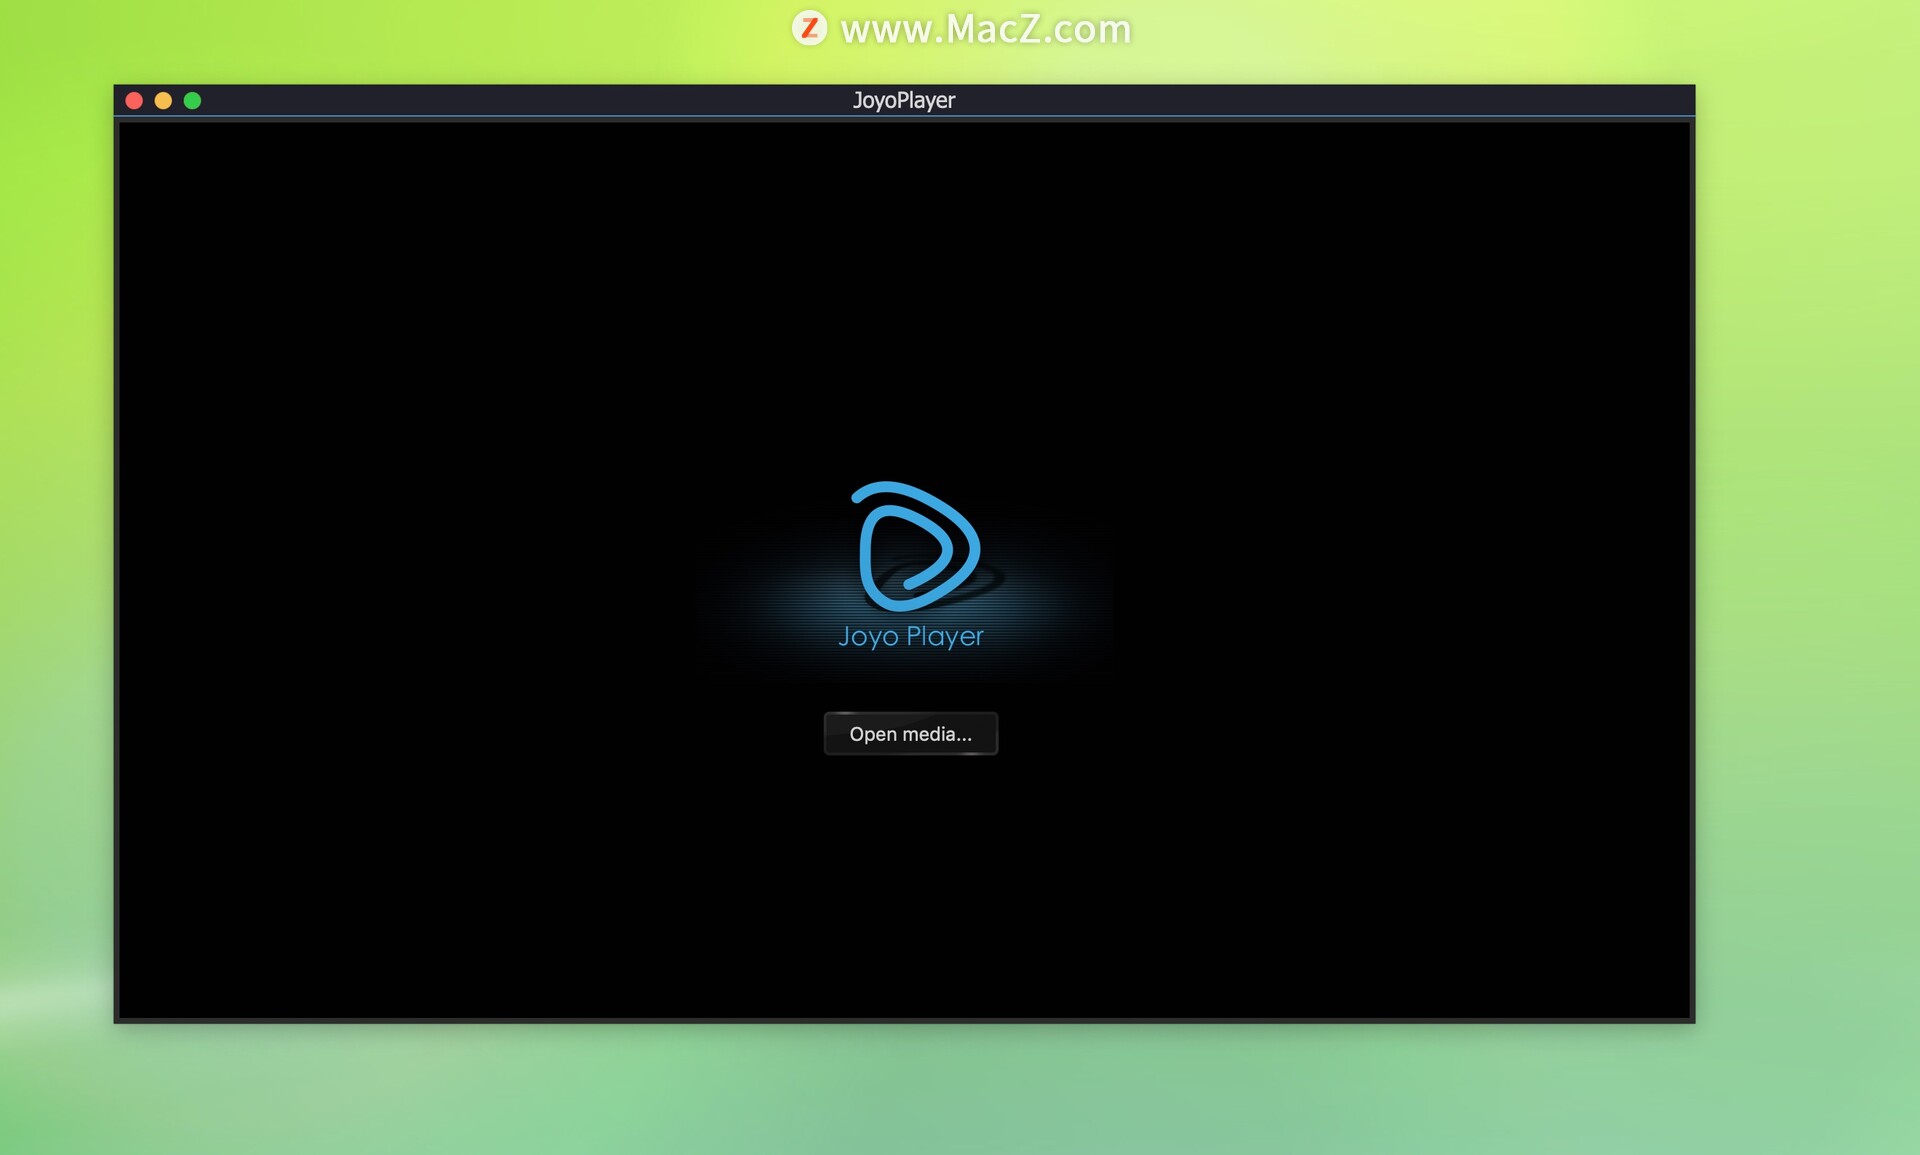Click the JoyoPlayer window title text
The width and height of the screenshot is (1920, 1155).
903,100
